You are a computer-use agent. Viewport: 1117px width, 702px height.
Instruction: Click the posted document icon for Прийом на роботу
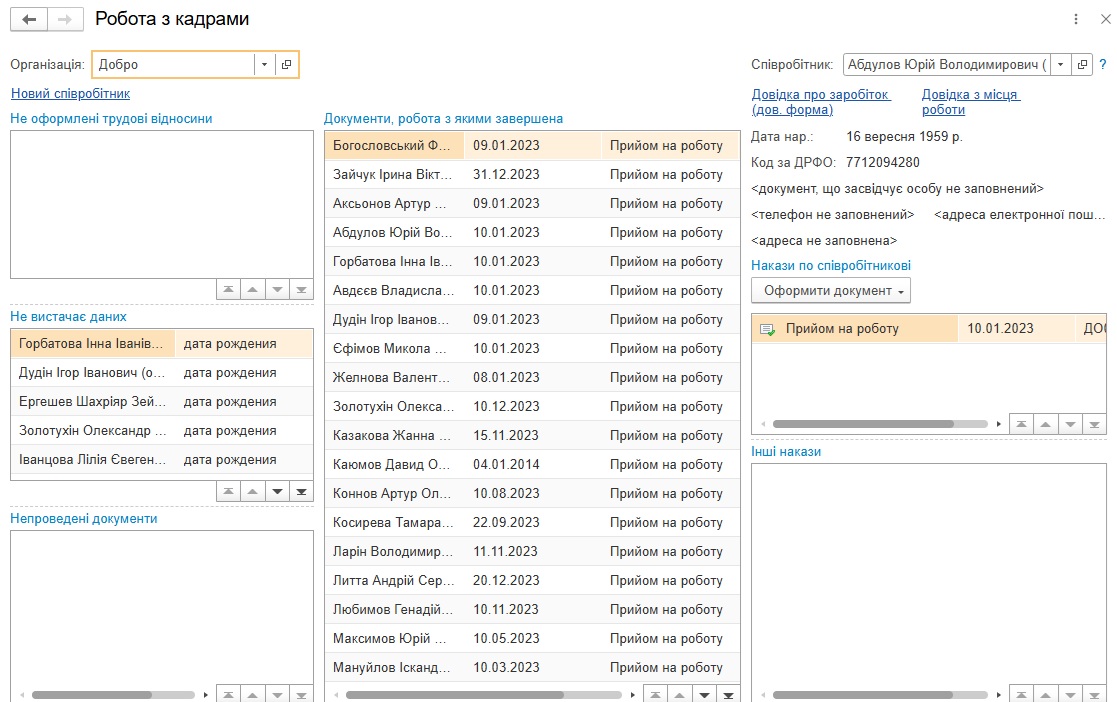[768, 329]
